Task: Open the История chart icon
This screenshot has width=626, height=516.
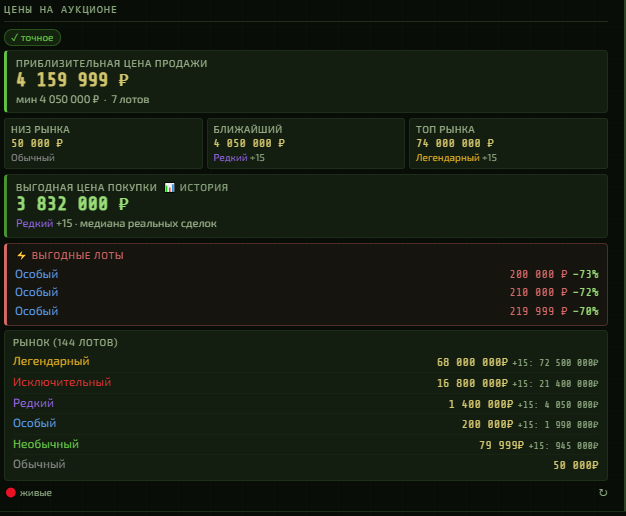Action: coord(170,187)
